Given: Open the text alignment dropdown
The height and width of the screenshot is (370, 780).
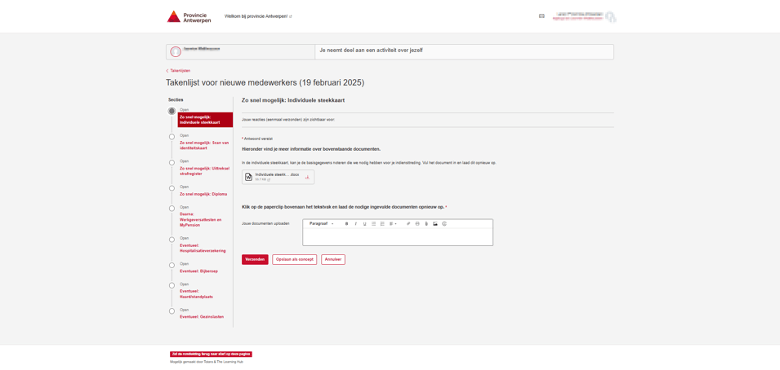Looking at the screenshot, I should coord(393,224).
